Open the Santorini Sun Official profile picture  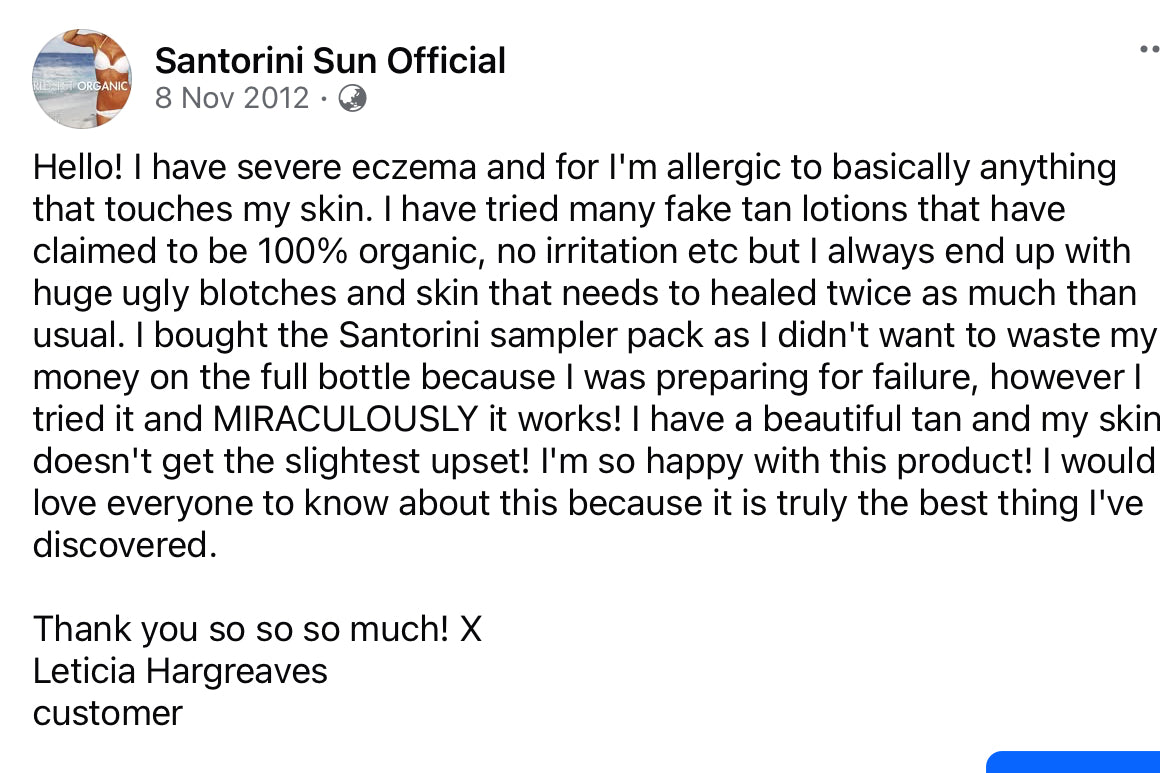(82, 78)
